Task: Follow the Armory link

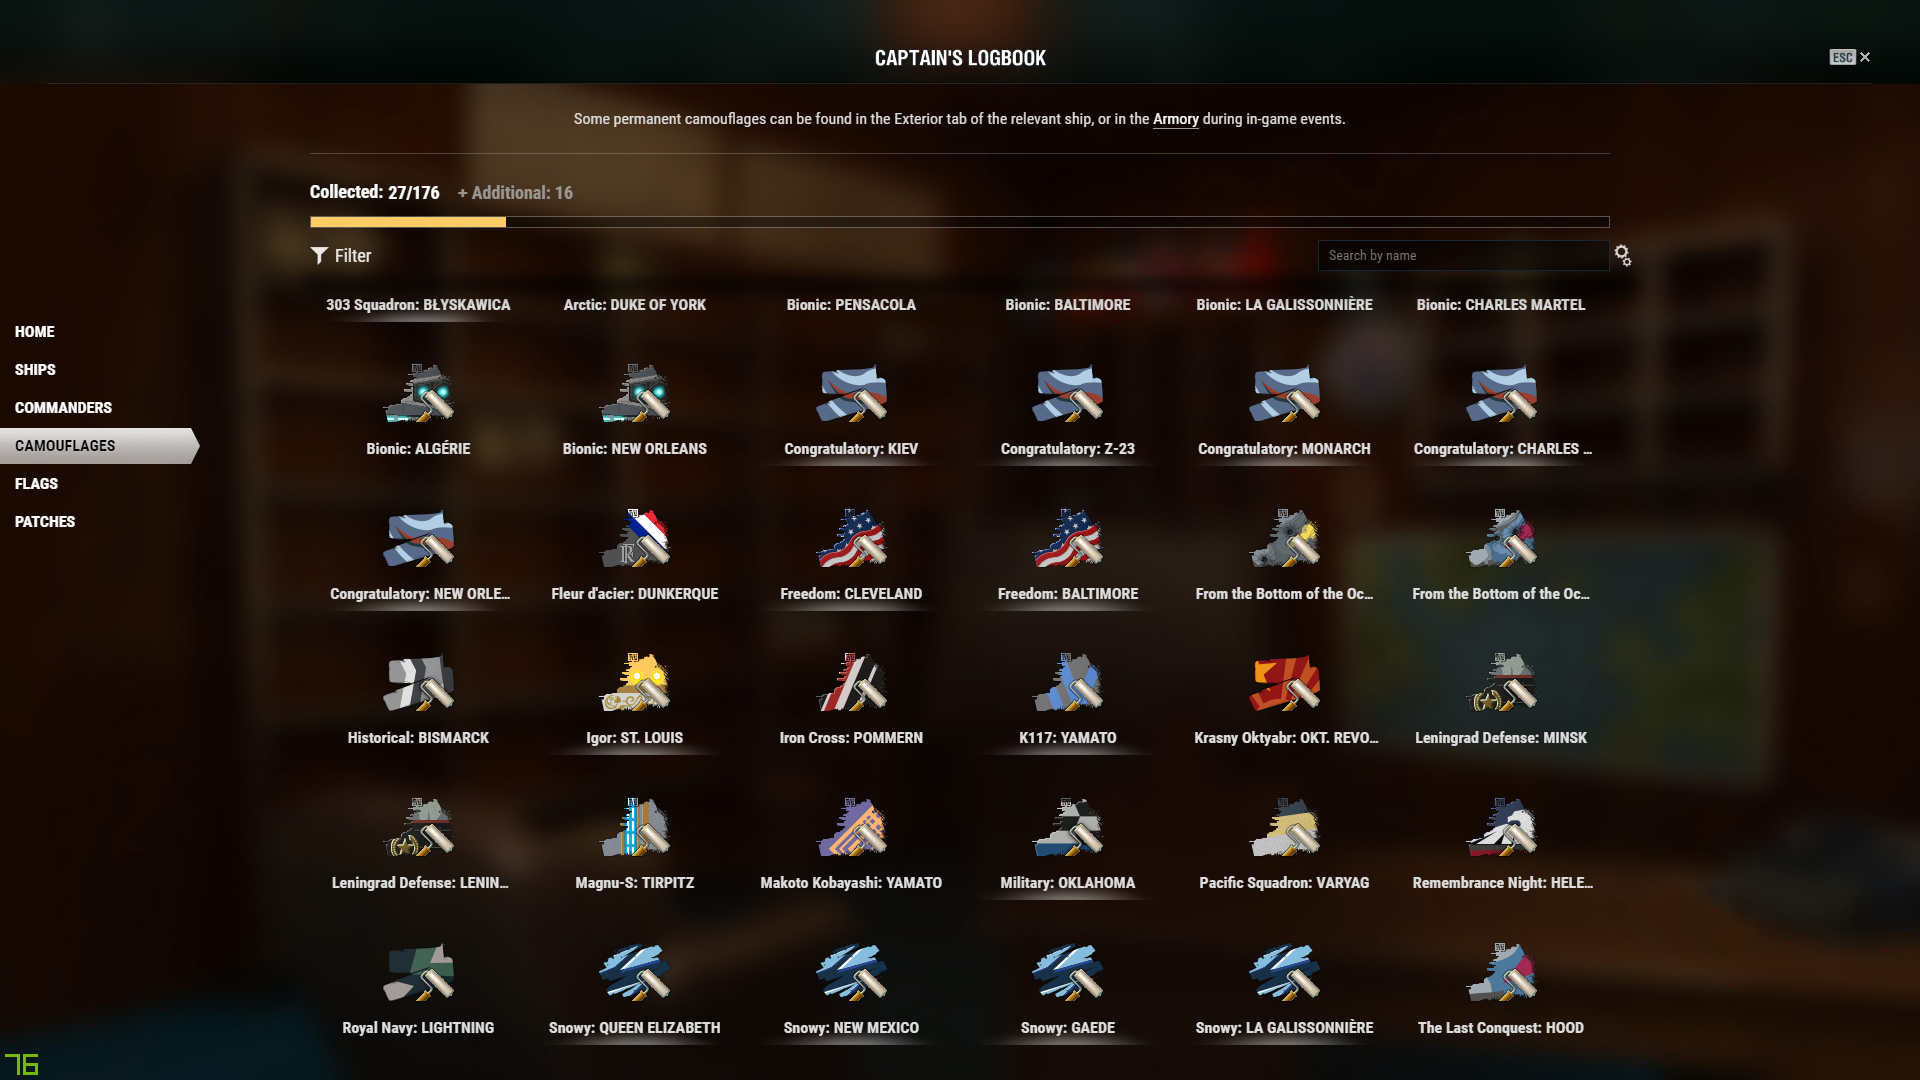Action: (x=1175, y=119)
